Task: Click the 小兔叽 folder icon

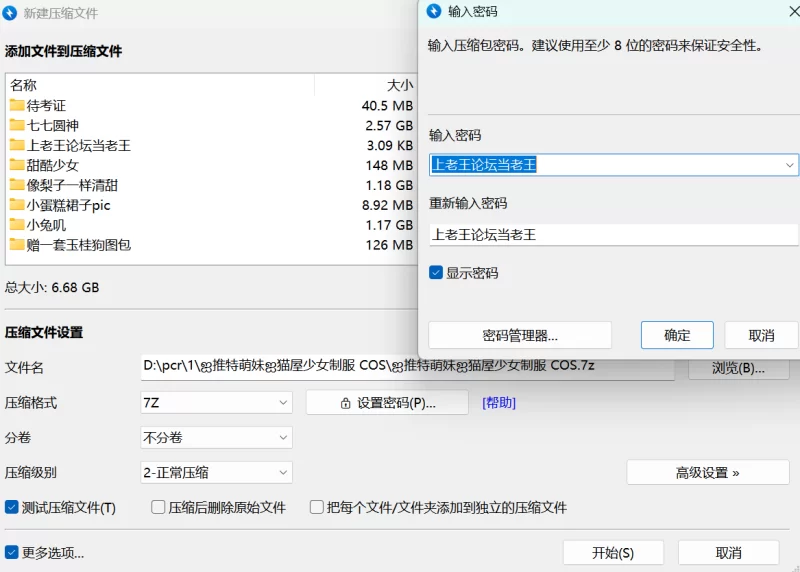Action: point(17,225)
